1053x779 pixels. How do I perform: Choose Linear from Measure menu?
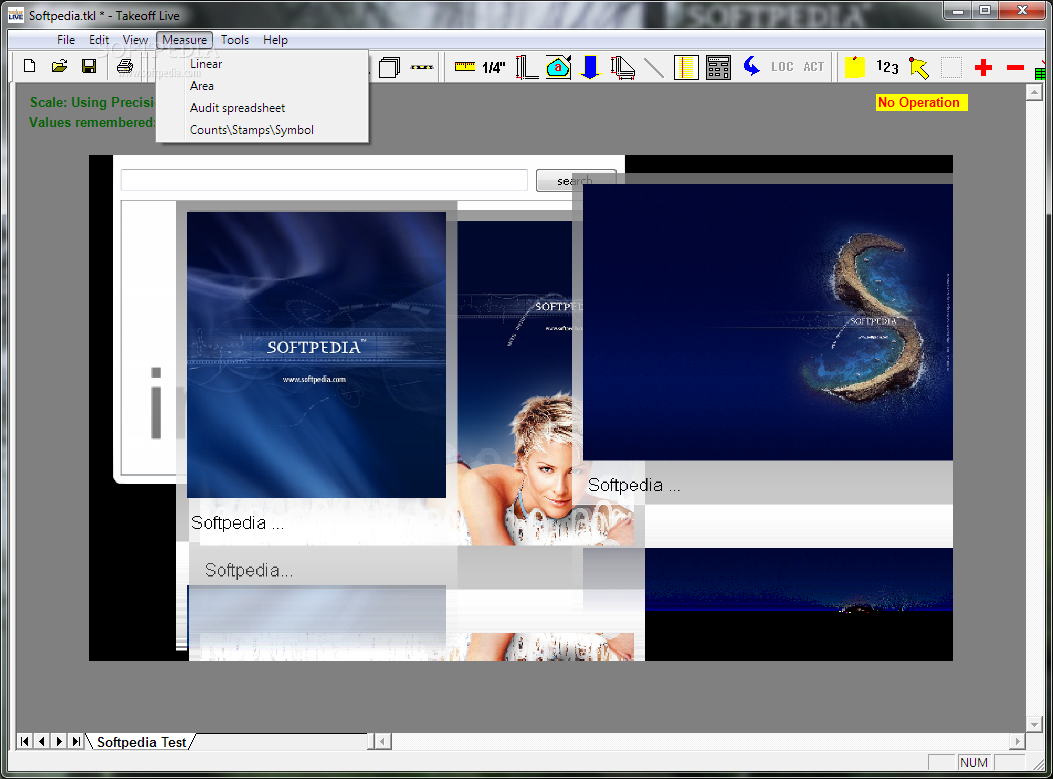tap(263, 64)
